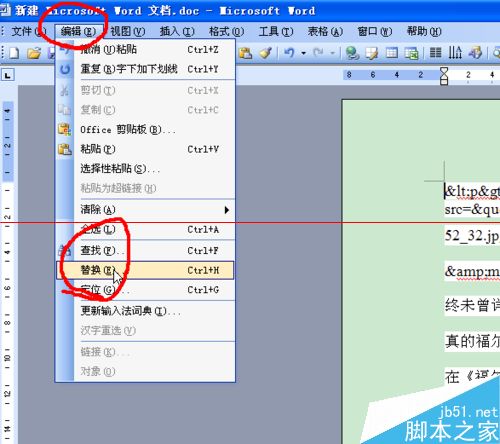Click document line starting '终未曾'

click(x=472, y=305)
